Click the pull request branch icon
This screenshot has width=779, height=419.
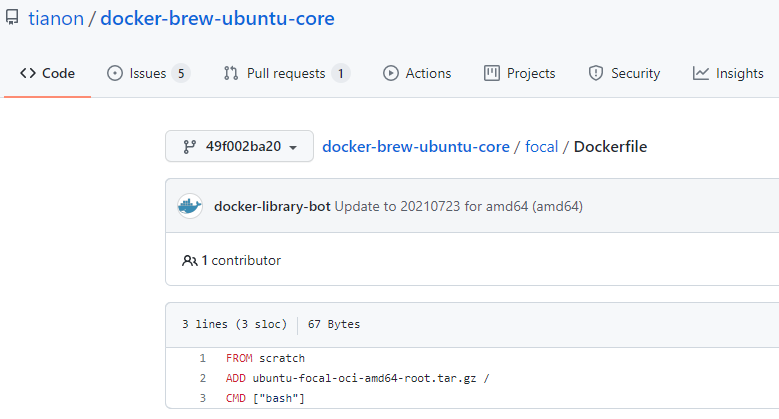point(231,73)
